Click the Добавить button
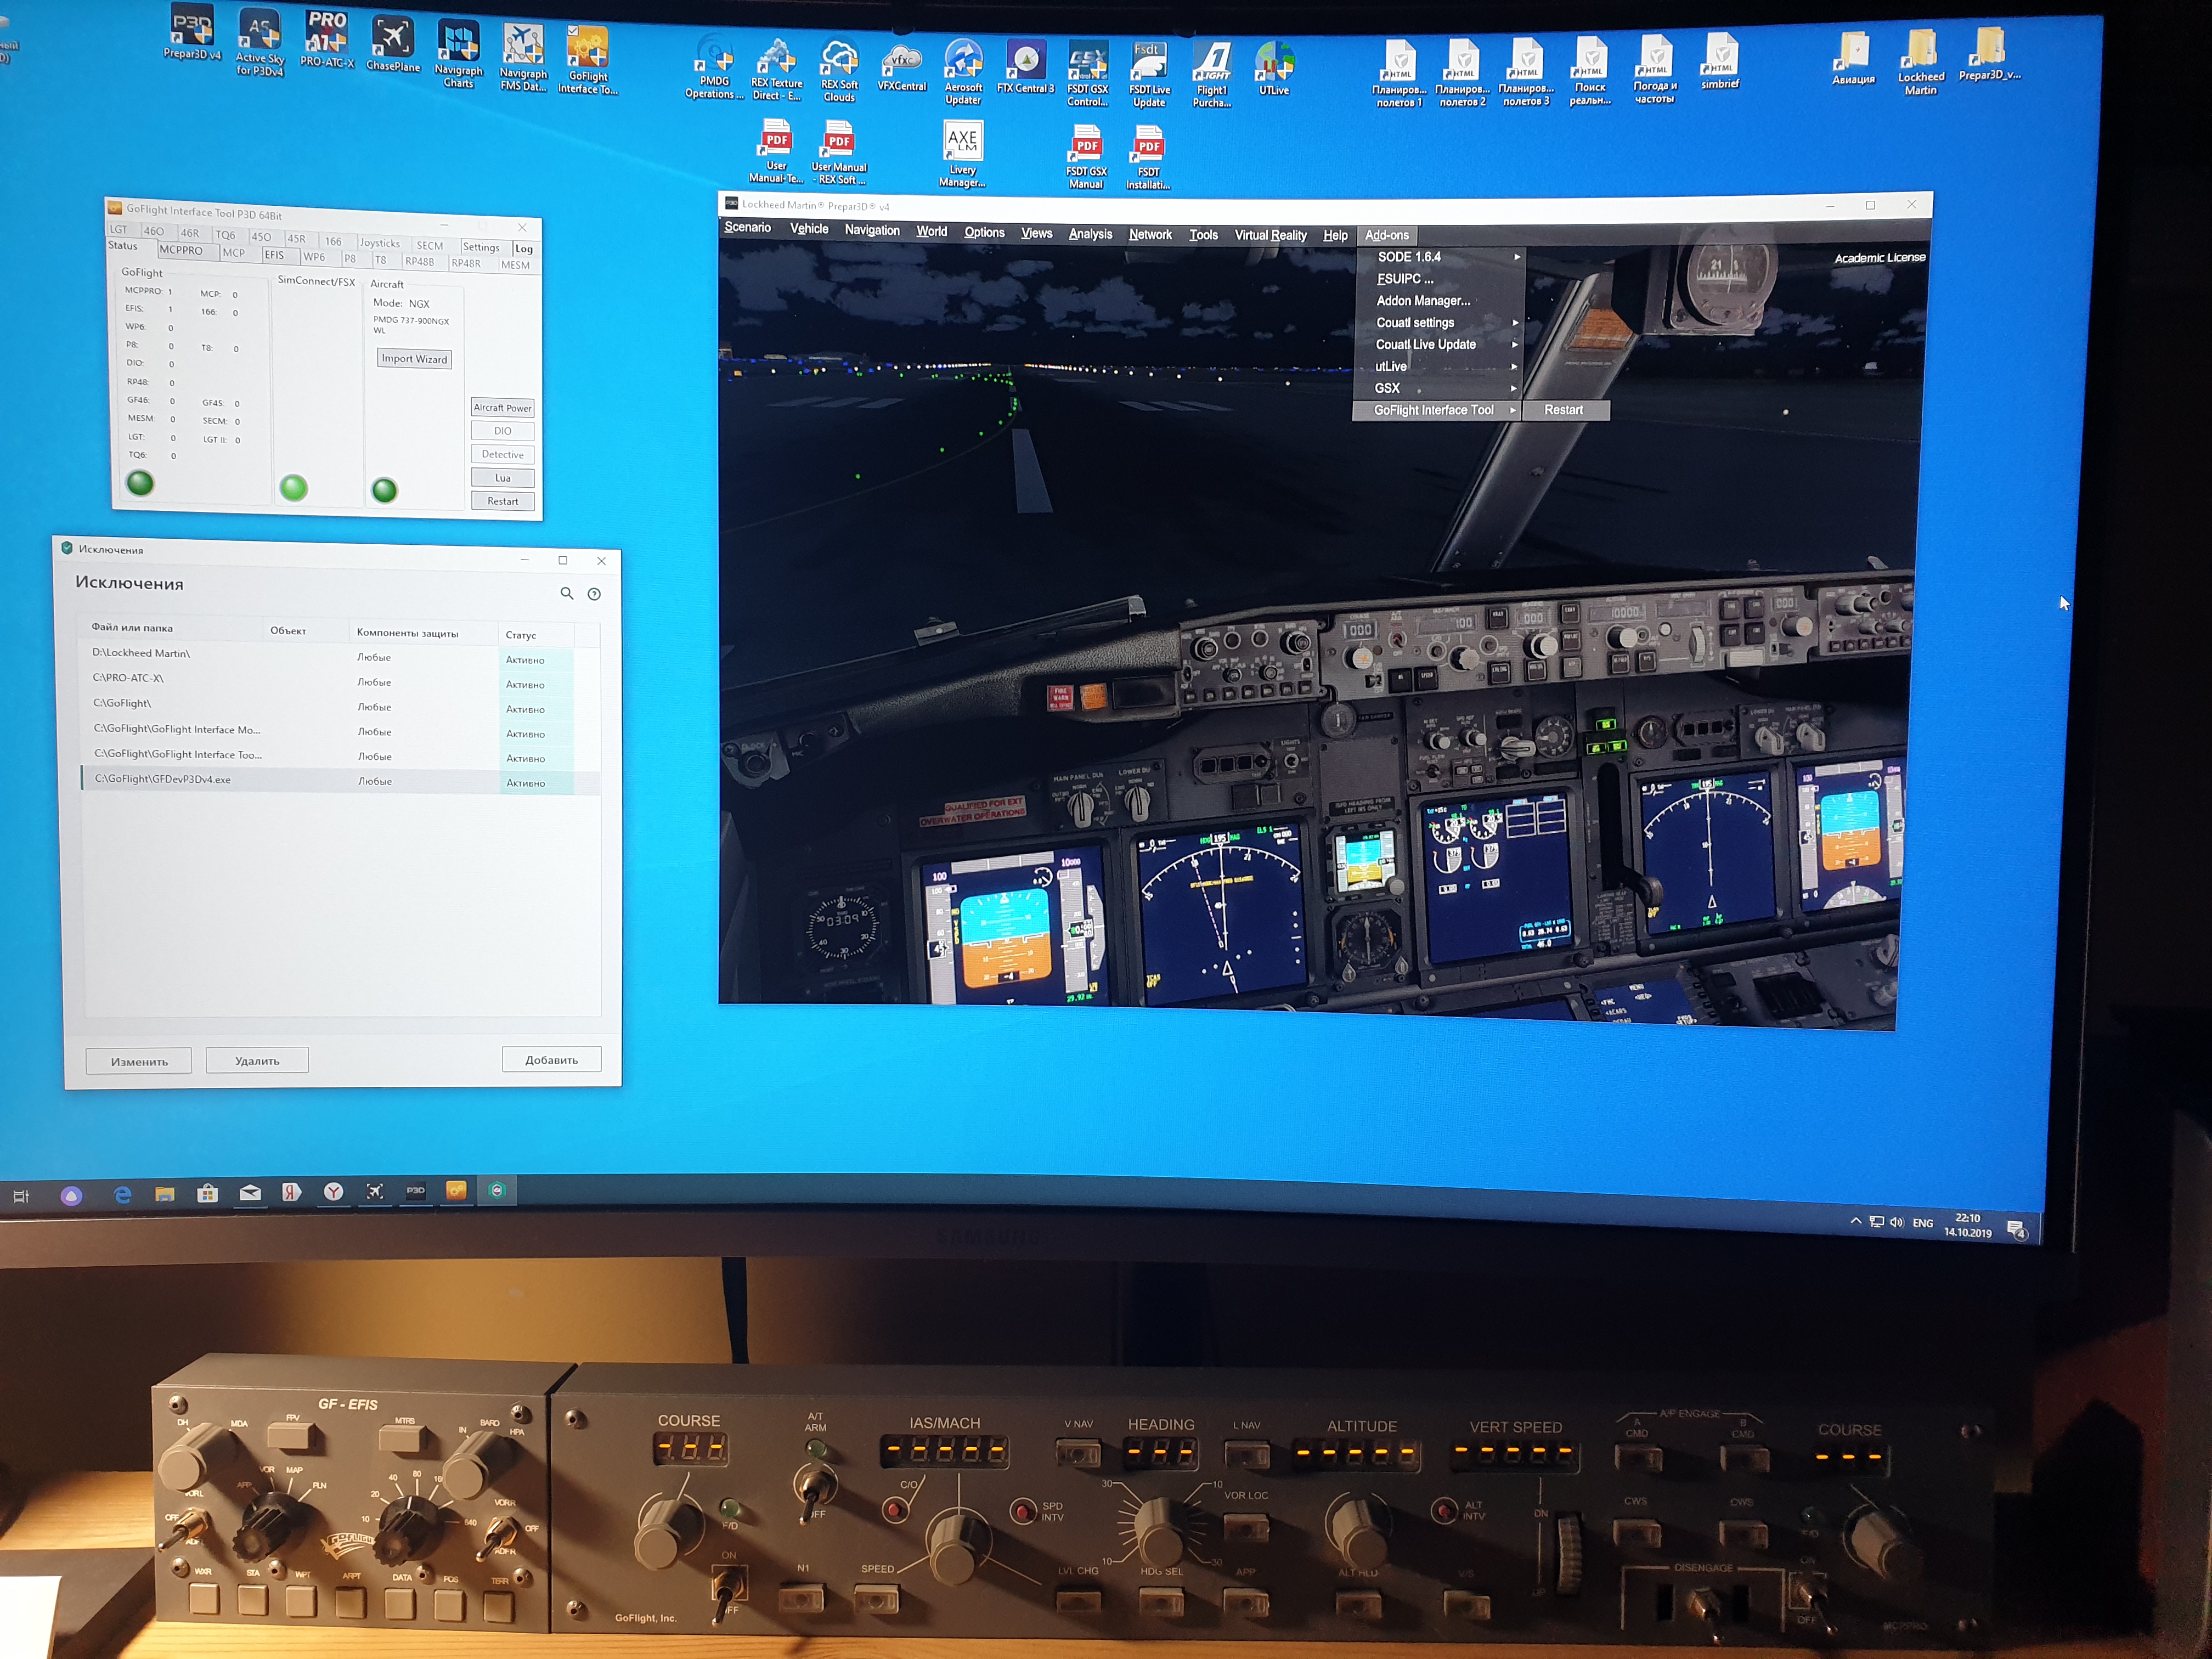 (x=551, y=1060)
